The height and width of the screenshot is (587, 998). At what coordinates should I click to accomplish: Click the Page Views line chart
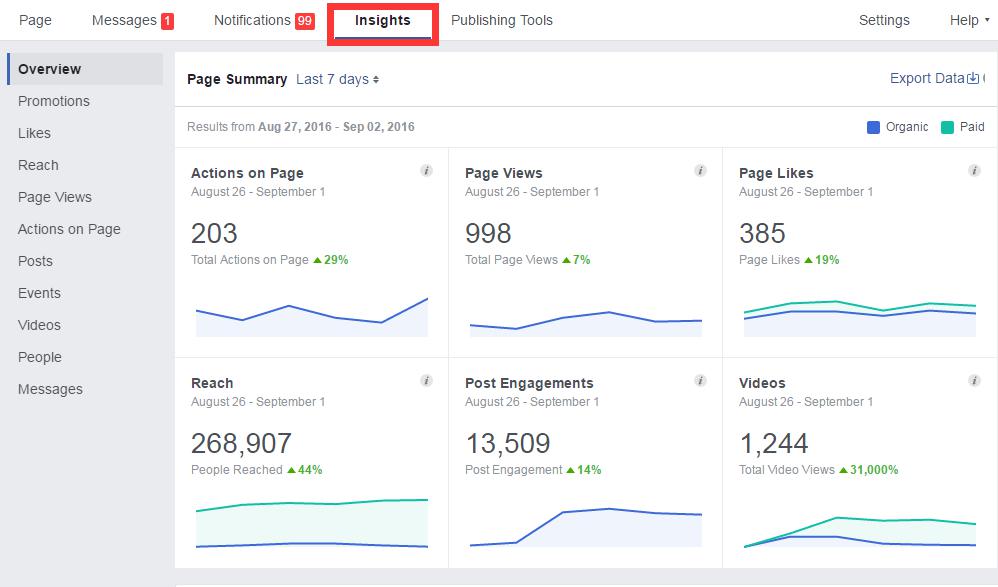point(586,323)
